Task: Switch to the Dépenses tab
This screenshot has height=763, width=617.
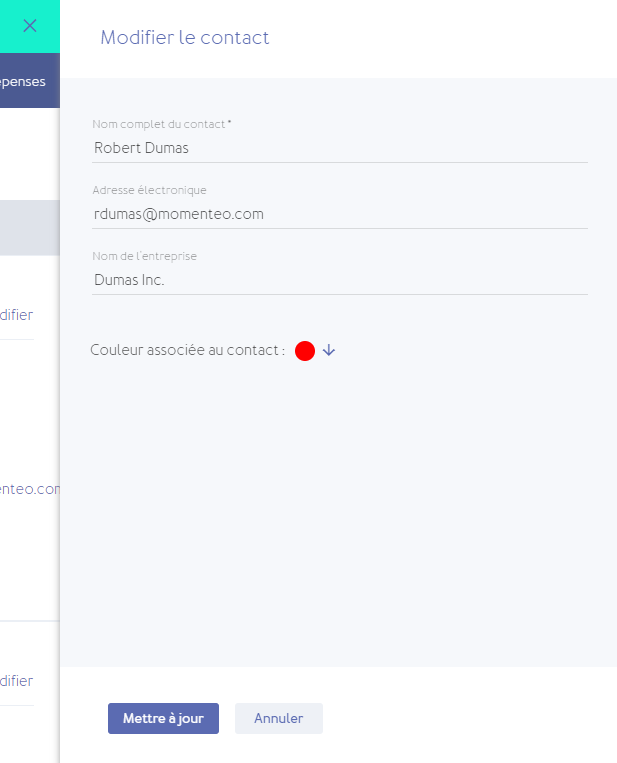Action: click(24, 82)
